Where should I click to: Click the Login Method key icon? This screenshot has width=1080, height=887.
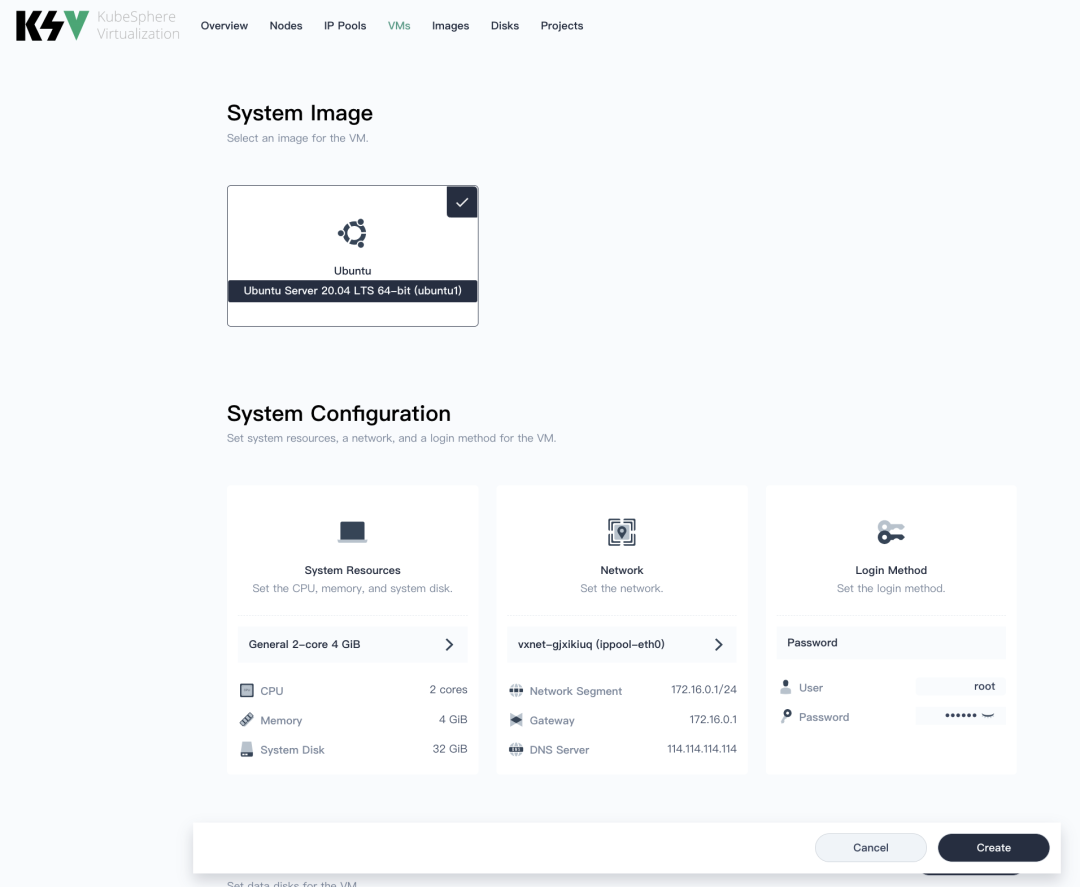(891, 532)
